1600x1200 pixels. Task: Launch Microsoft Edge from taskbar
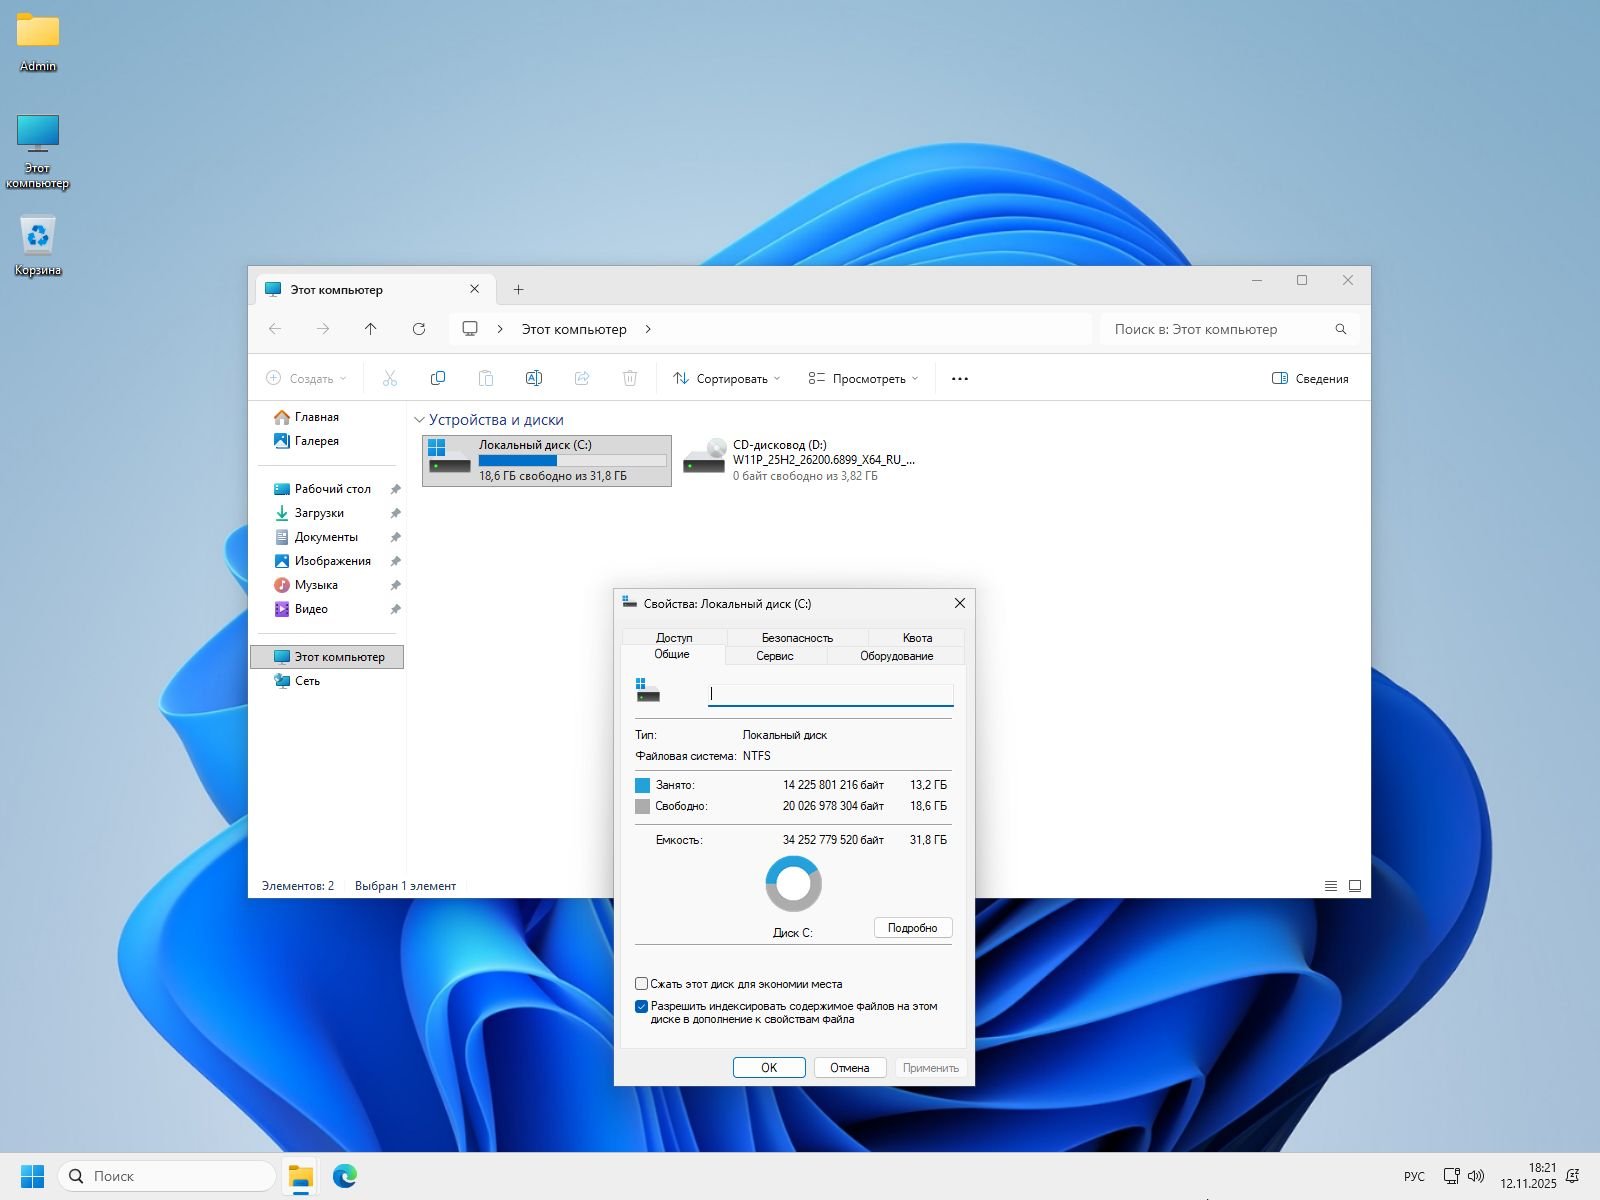(345, 1176)
